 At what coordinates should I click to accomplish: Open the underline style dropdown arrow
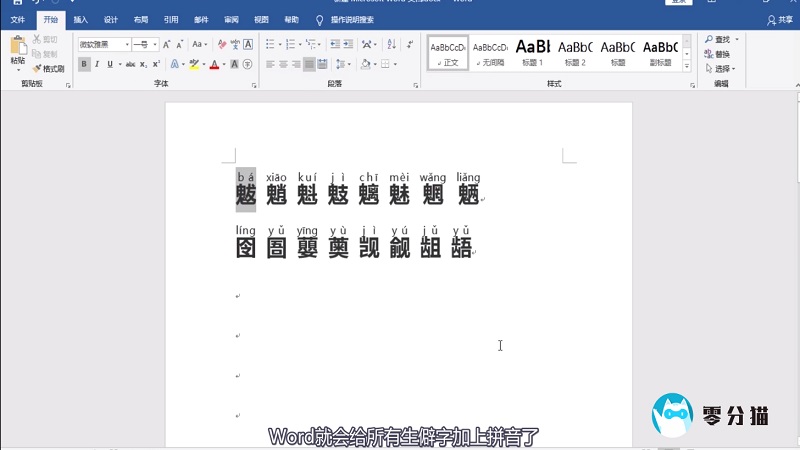[x=120, y=64]
